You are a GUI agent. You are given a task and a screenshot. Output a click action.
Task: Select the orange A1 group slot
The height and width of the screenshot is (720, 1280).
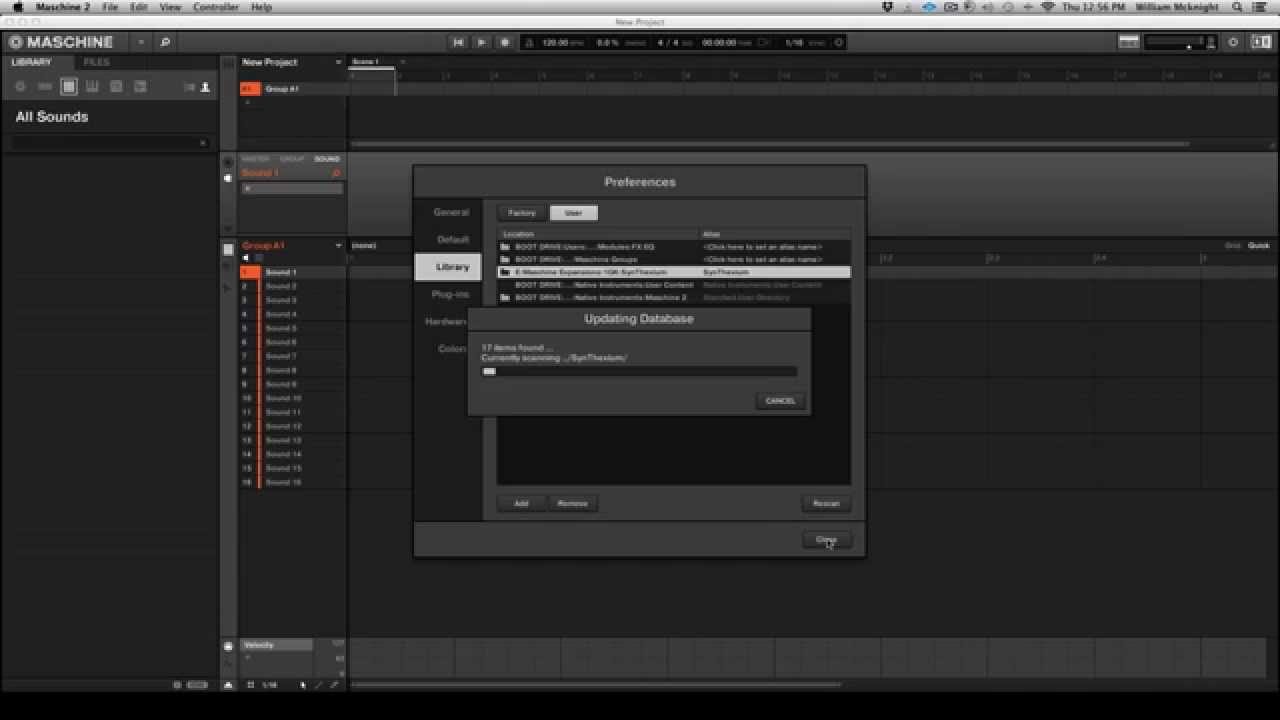coord(250,88)
